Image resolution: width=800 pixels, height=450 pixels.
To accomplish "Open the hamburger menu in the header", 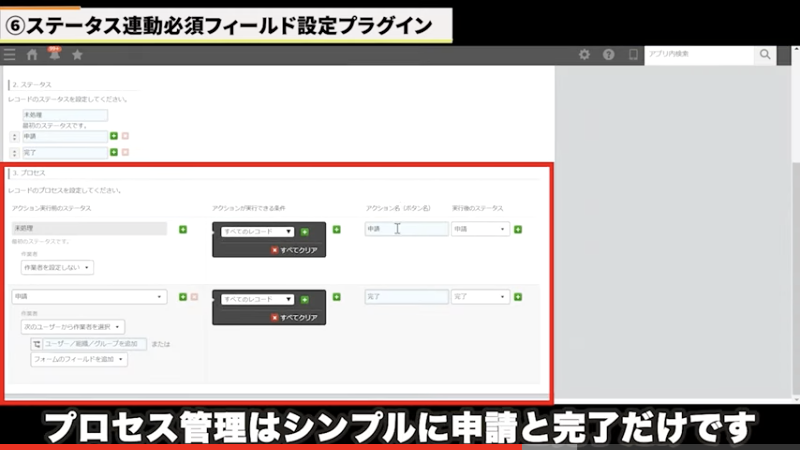I will pos(10,55).
